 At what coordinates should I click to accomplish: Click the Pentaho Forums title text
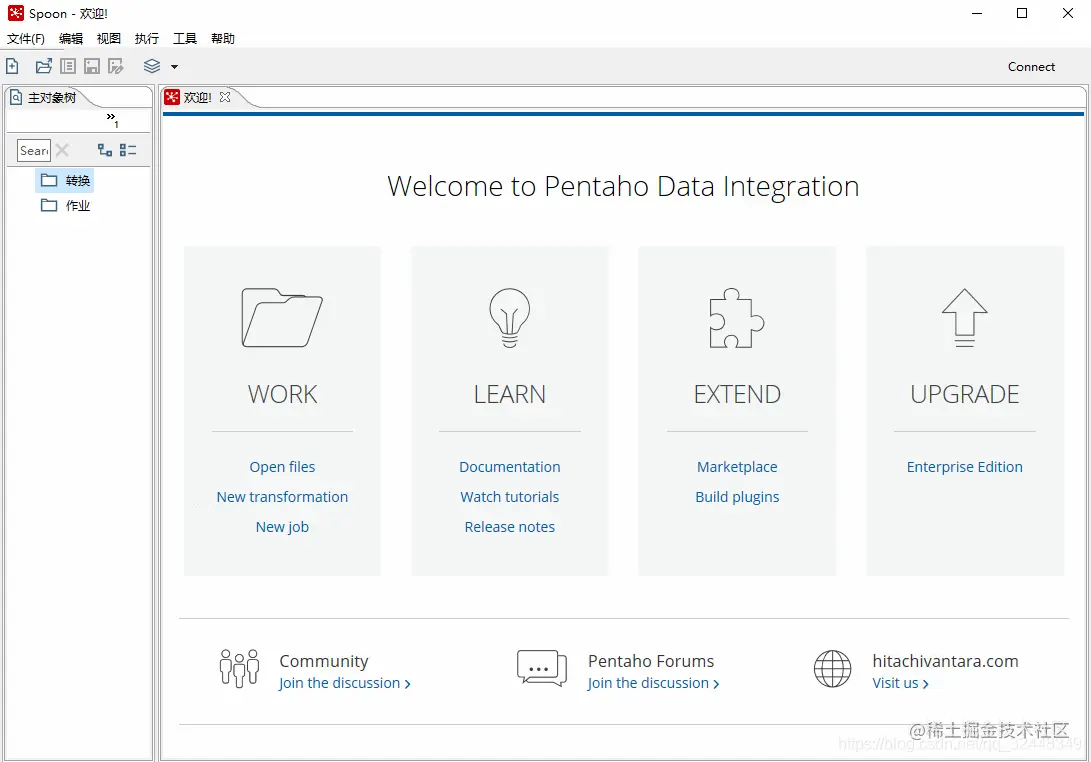coord(651,661)
